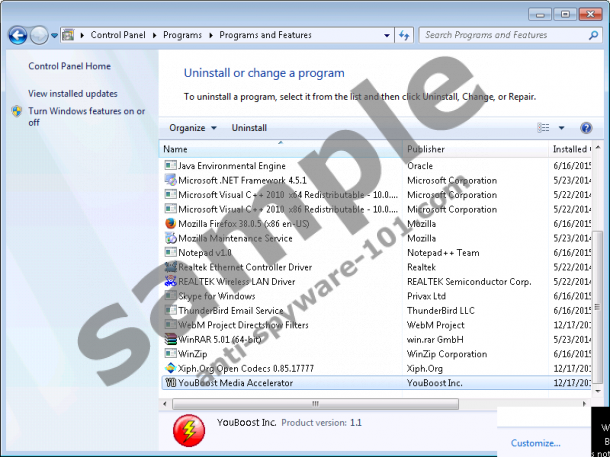The height and width of the screenshot is (457, 610).
Task: Click Uninstall in the toolbar
Action: point(249,128)
